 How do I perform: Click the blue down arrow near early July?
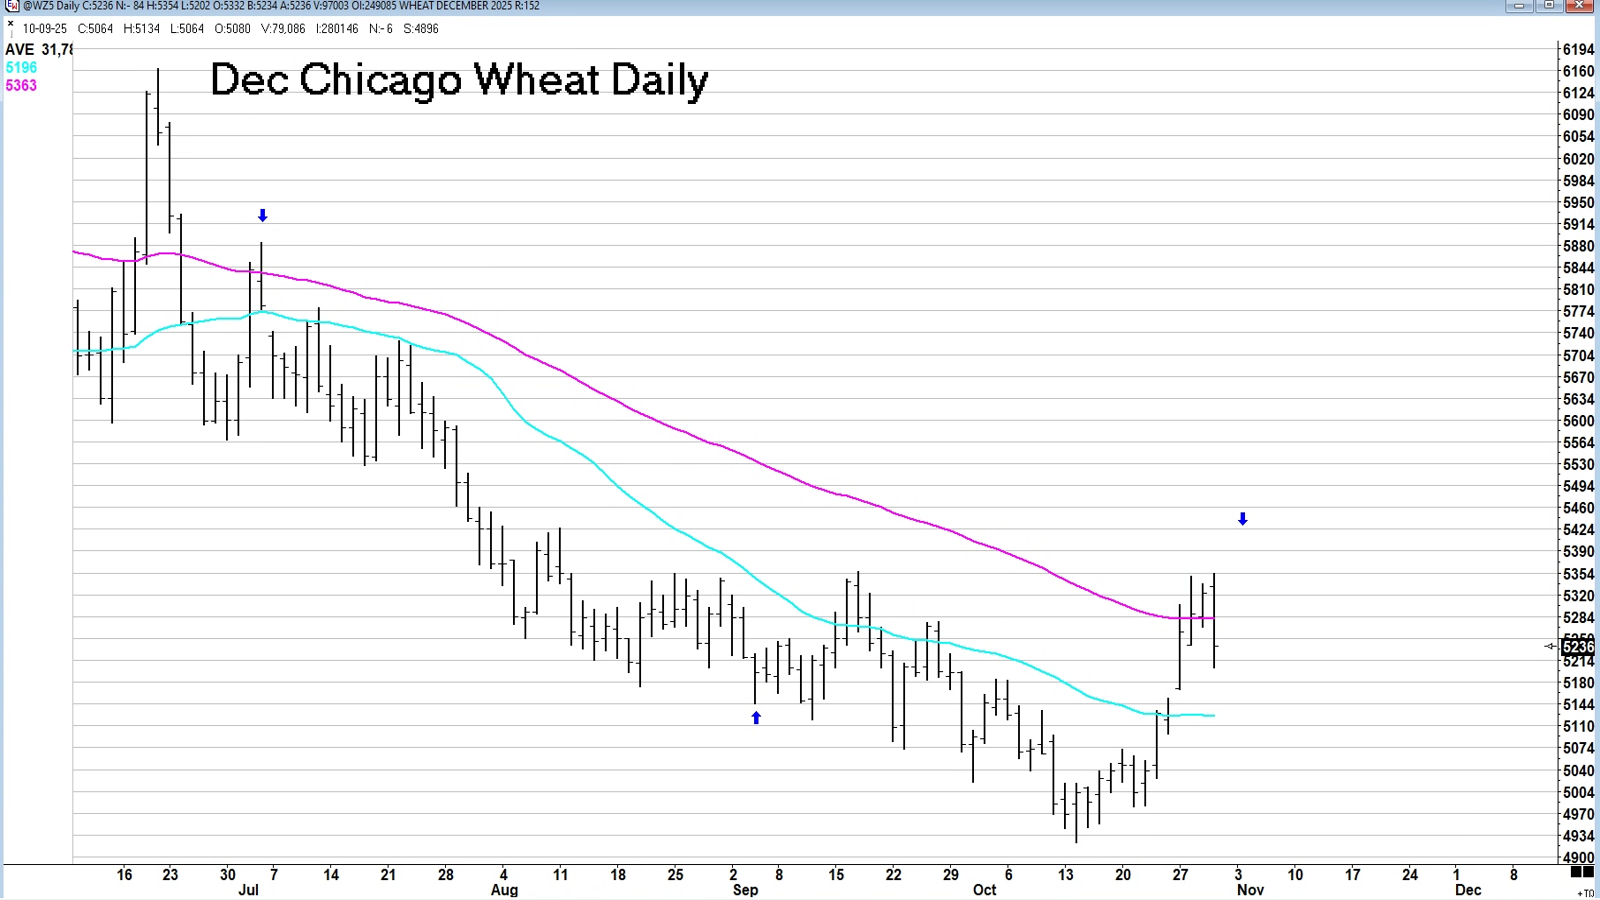[x=263, y=216]
